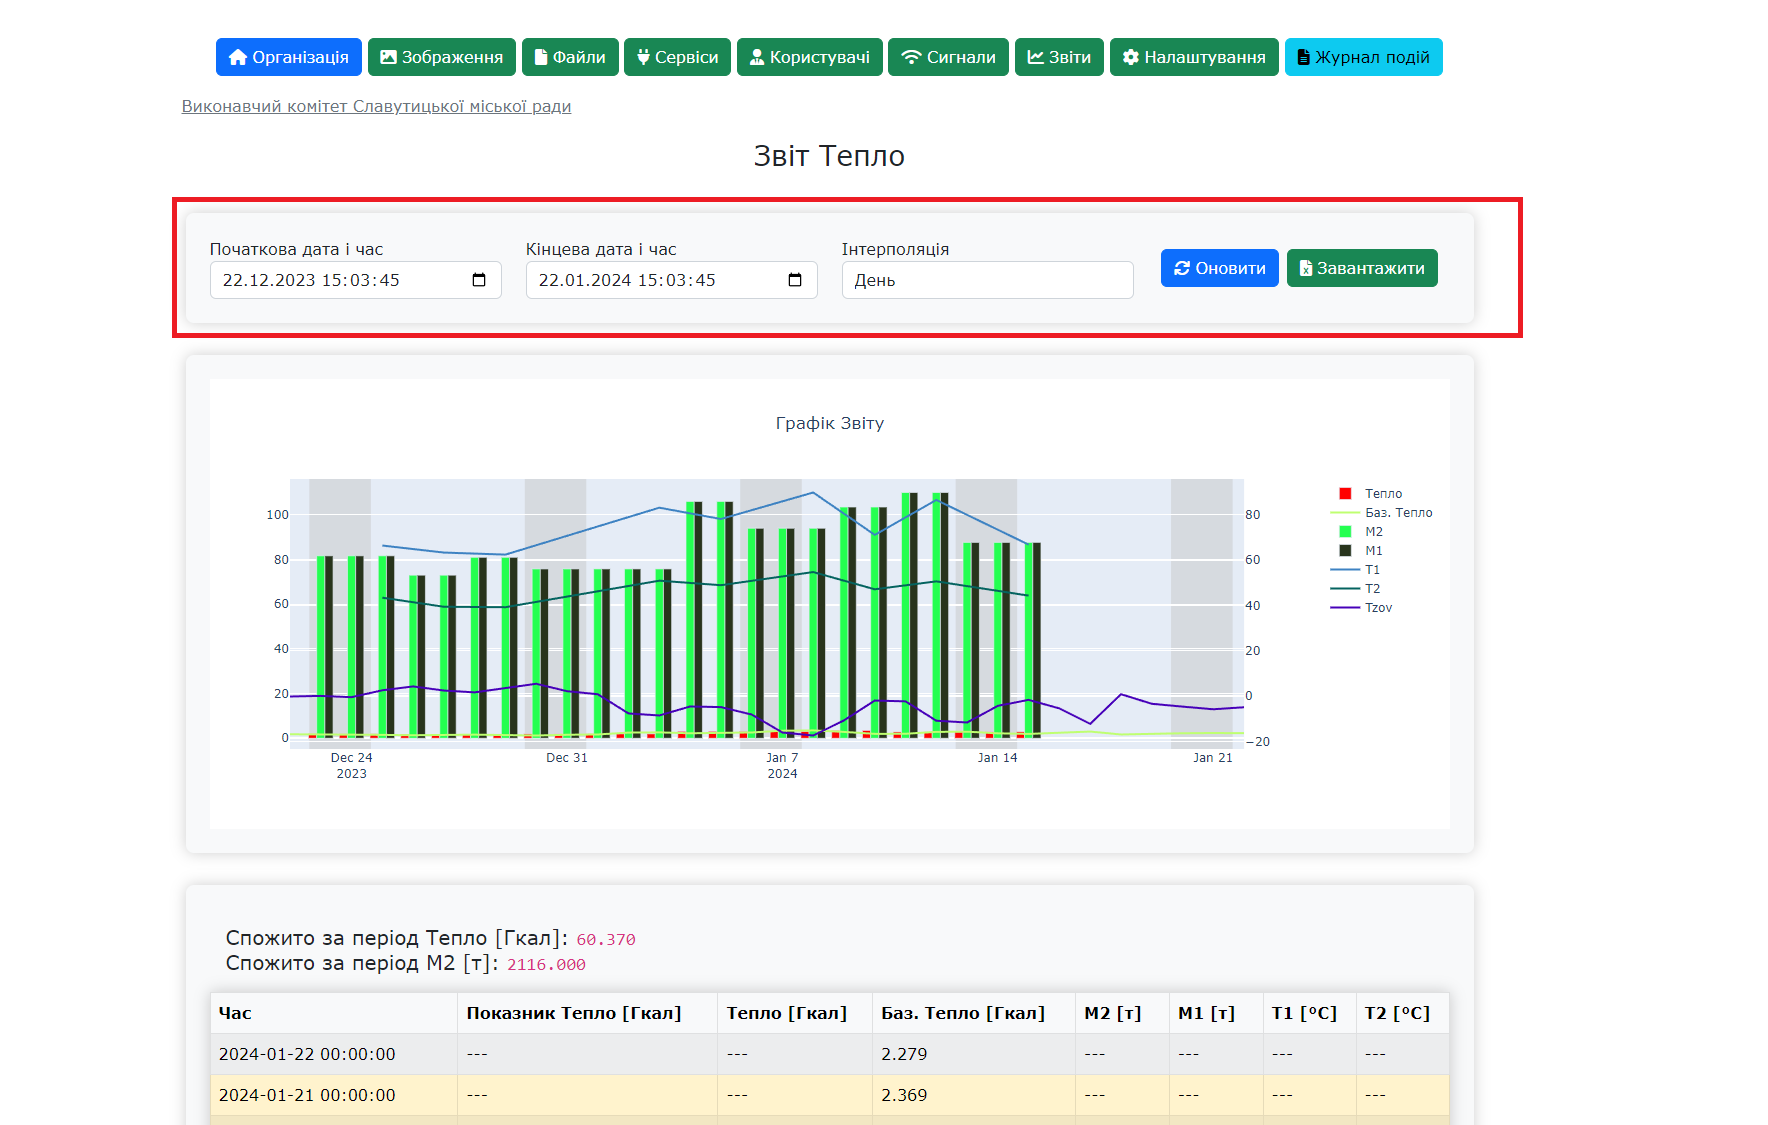Toggle Тепло series in chart legend
This screenshot has height=1125, width=1768.
[x=1383, y=494]
